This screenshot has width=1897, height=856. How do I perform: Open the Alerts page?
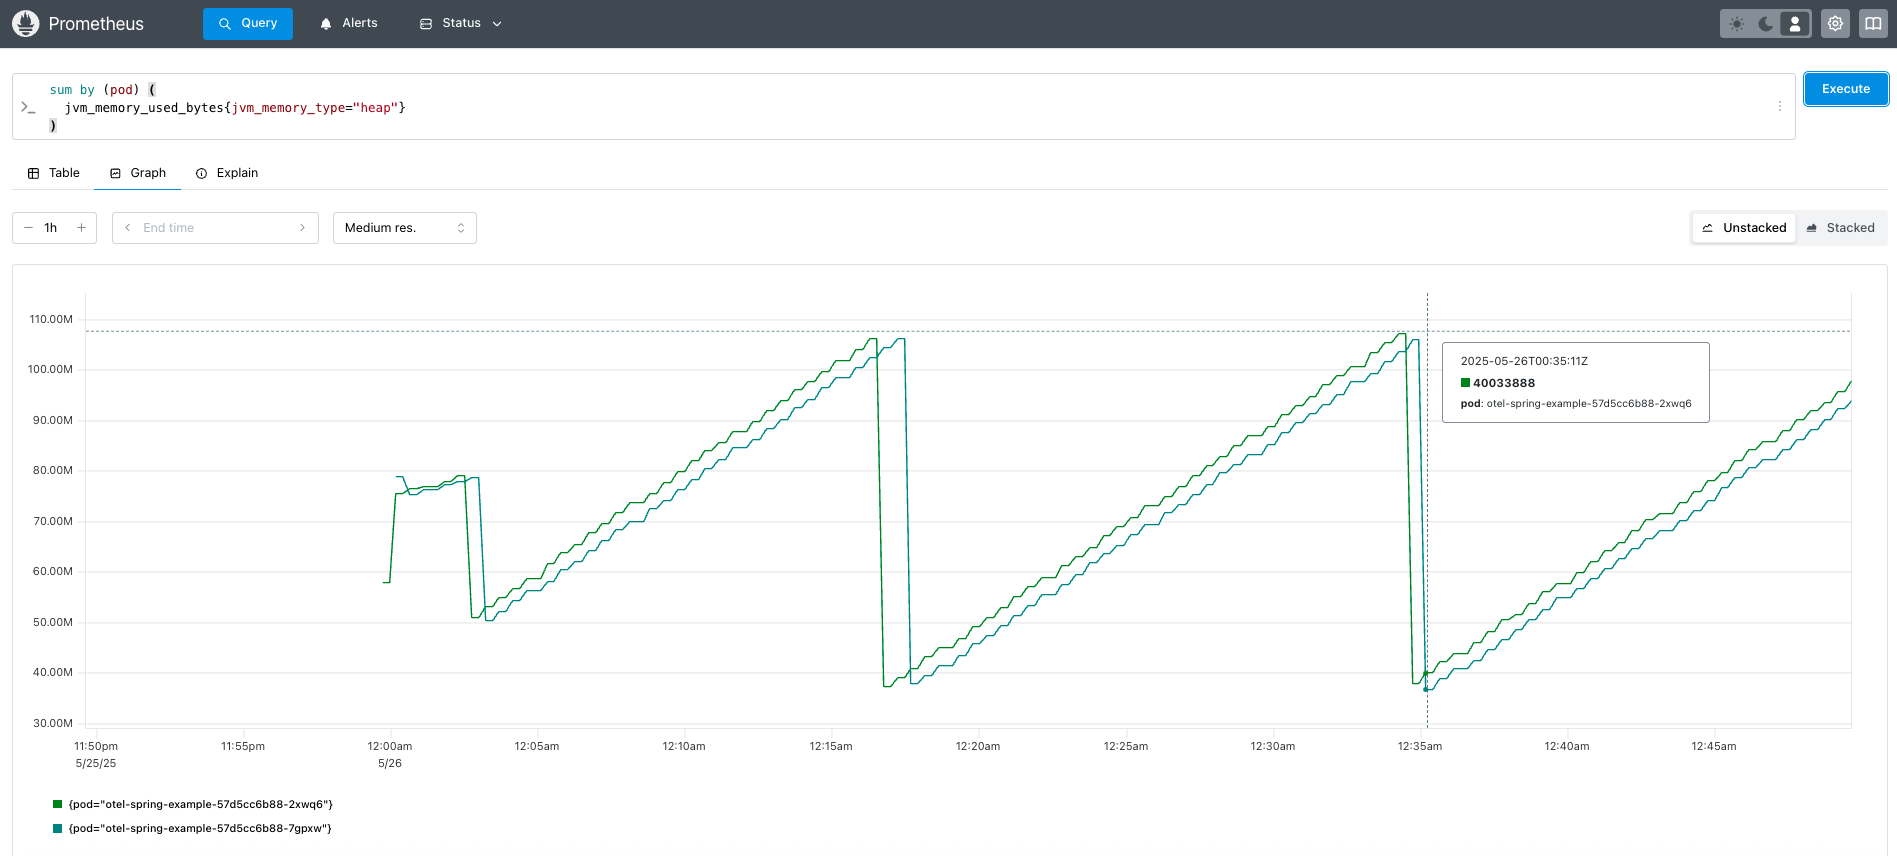tap(348, 23)
